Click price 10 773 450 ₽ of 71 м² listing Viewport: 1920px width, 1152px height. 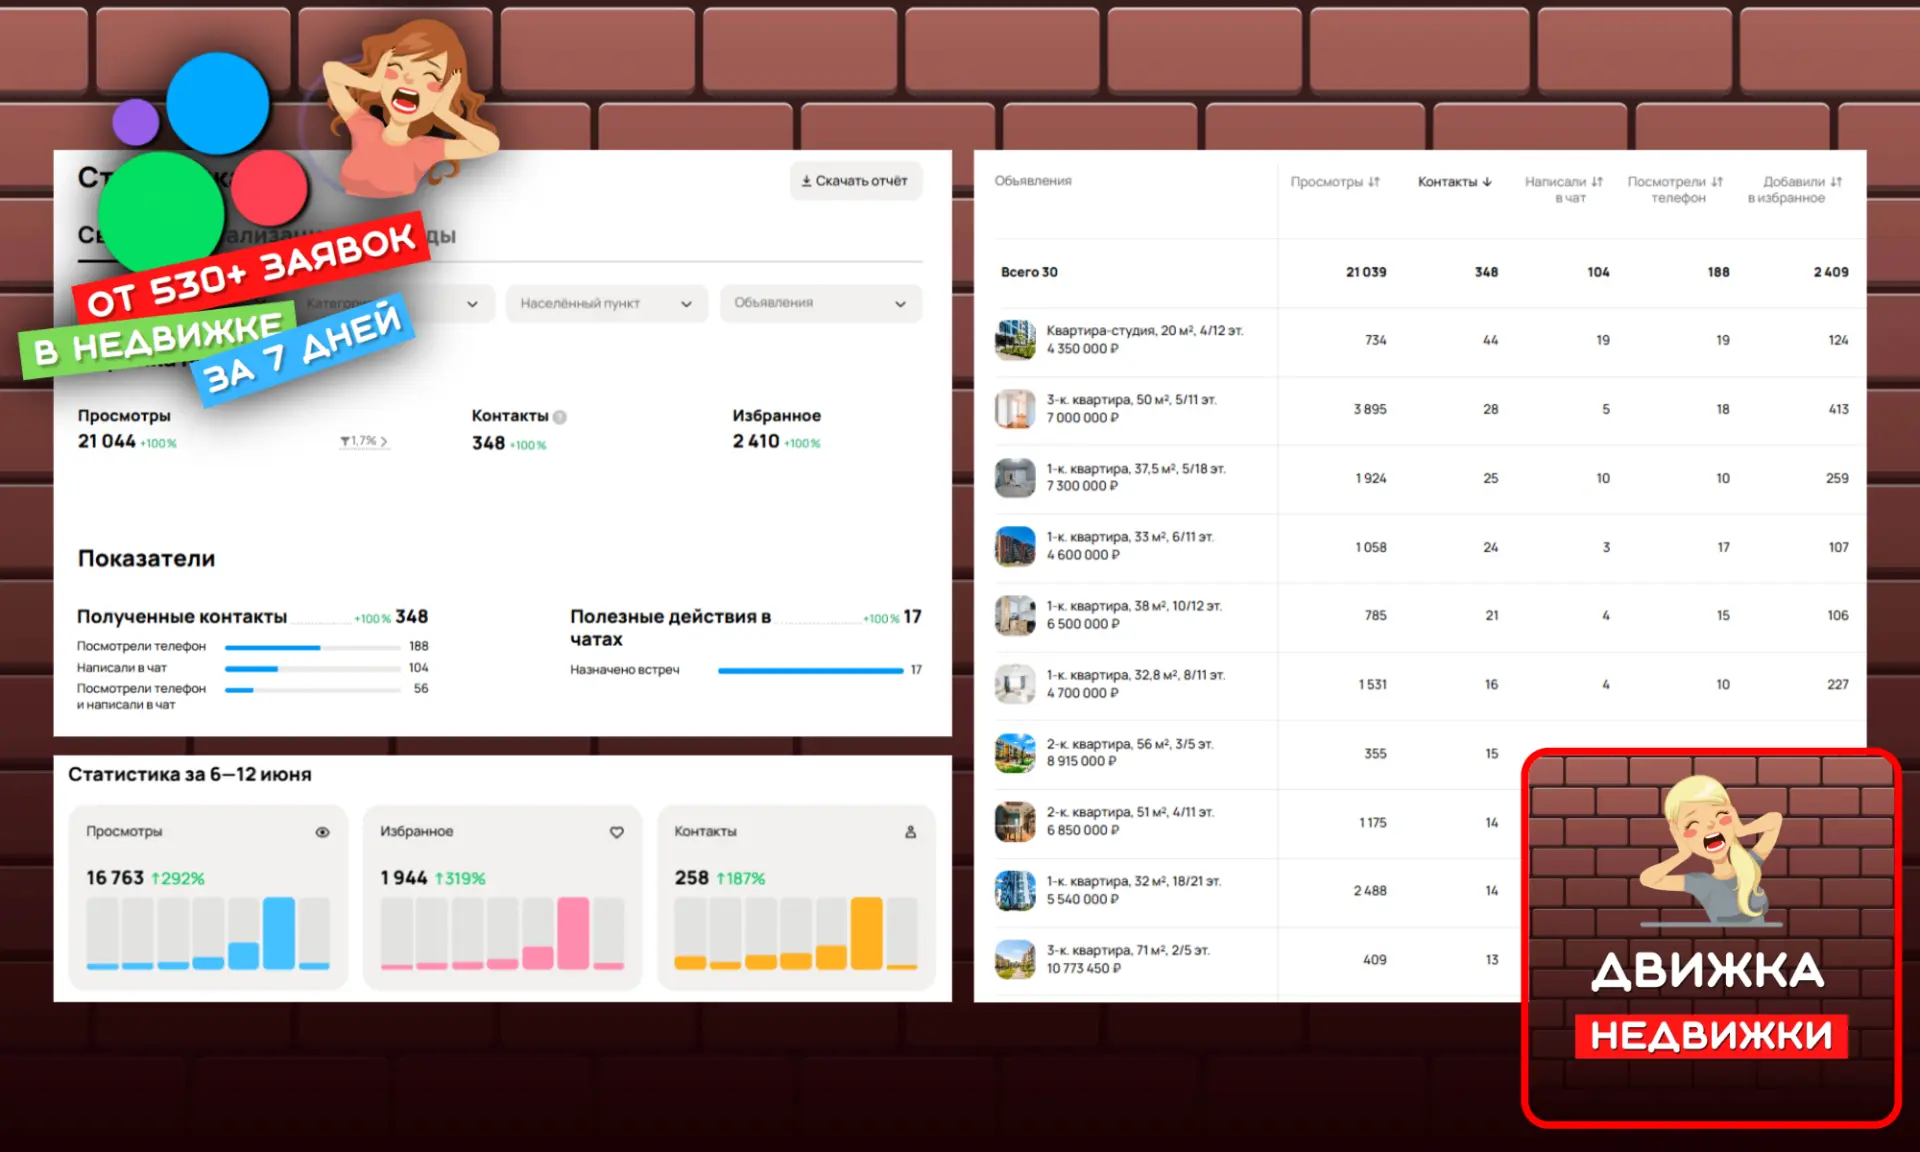(1084, 968)
